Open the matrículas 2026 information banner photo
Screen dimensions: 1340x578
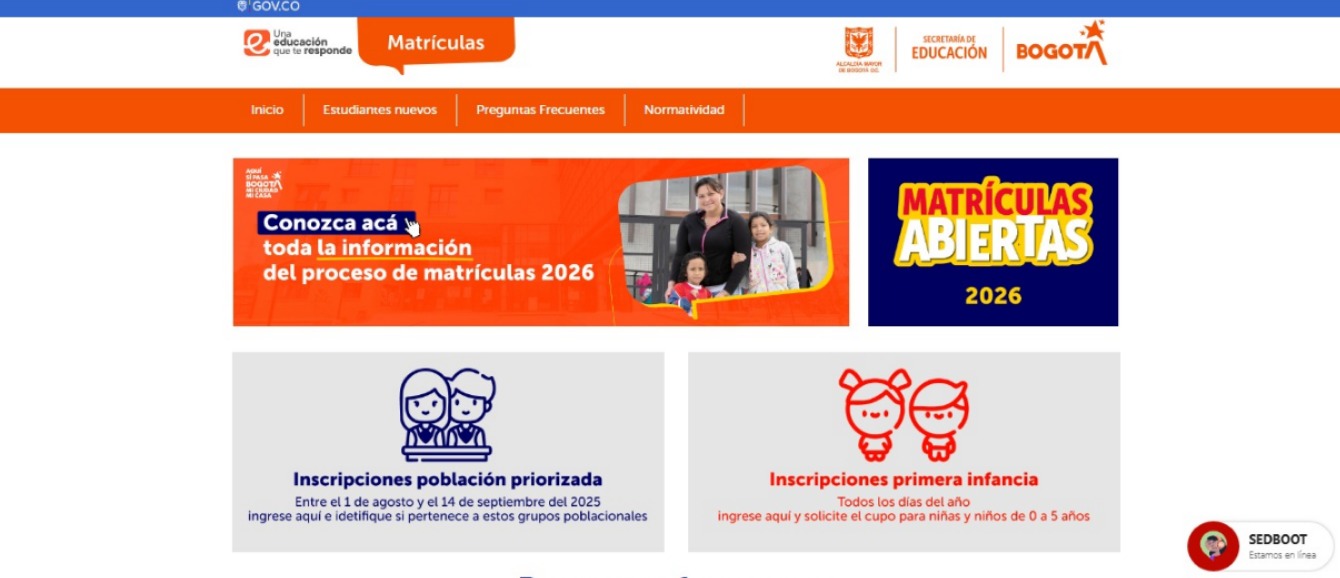(x=723, y=240)
